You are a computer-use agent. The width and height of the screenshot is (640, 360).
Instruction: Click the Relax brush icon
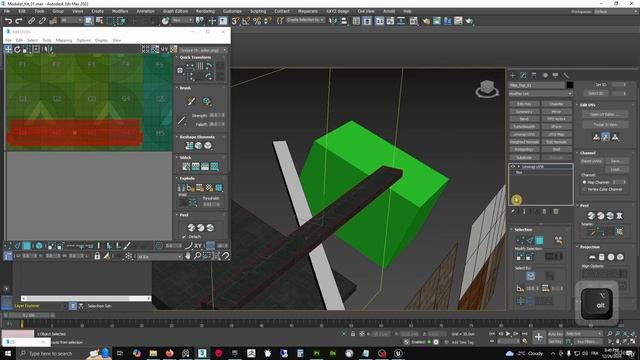(207, 101)
